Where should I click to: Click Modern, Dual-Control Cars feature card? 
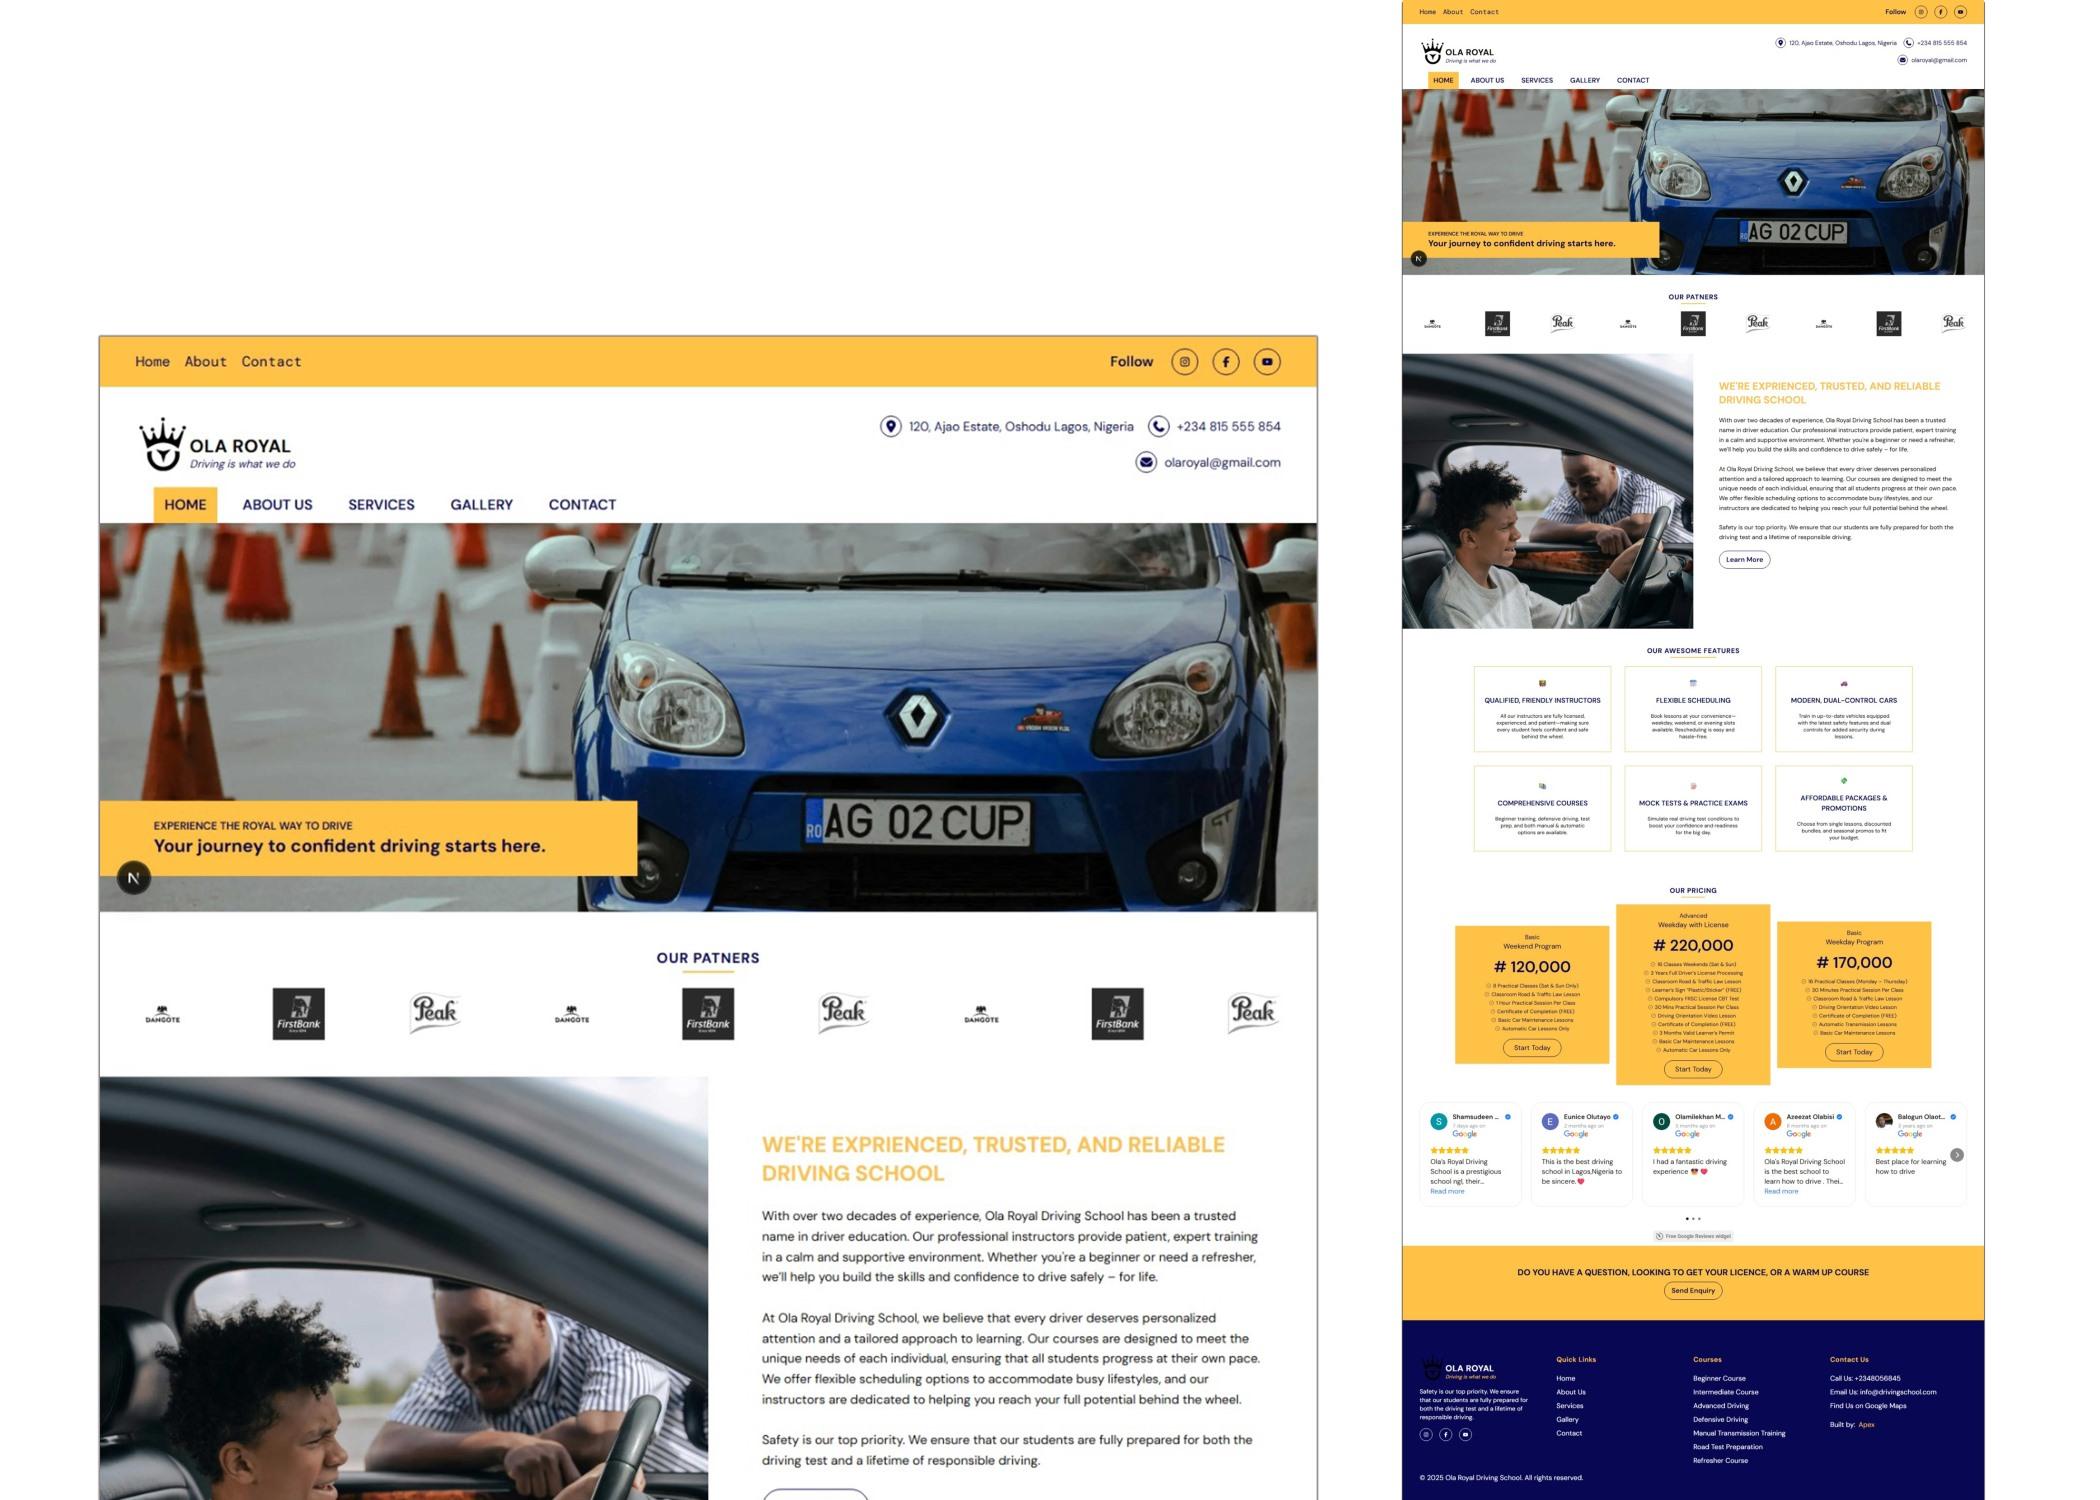click(x=1844, y=709)
